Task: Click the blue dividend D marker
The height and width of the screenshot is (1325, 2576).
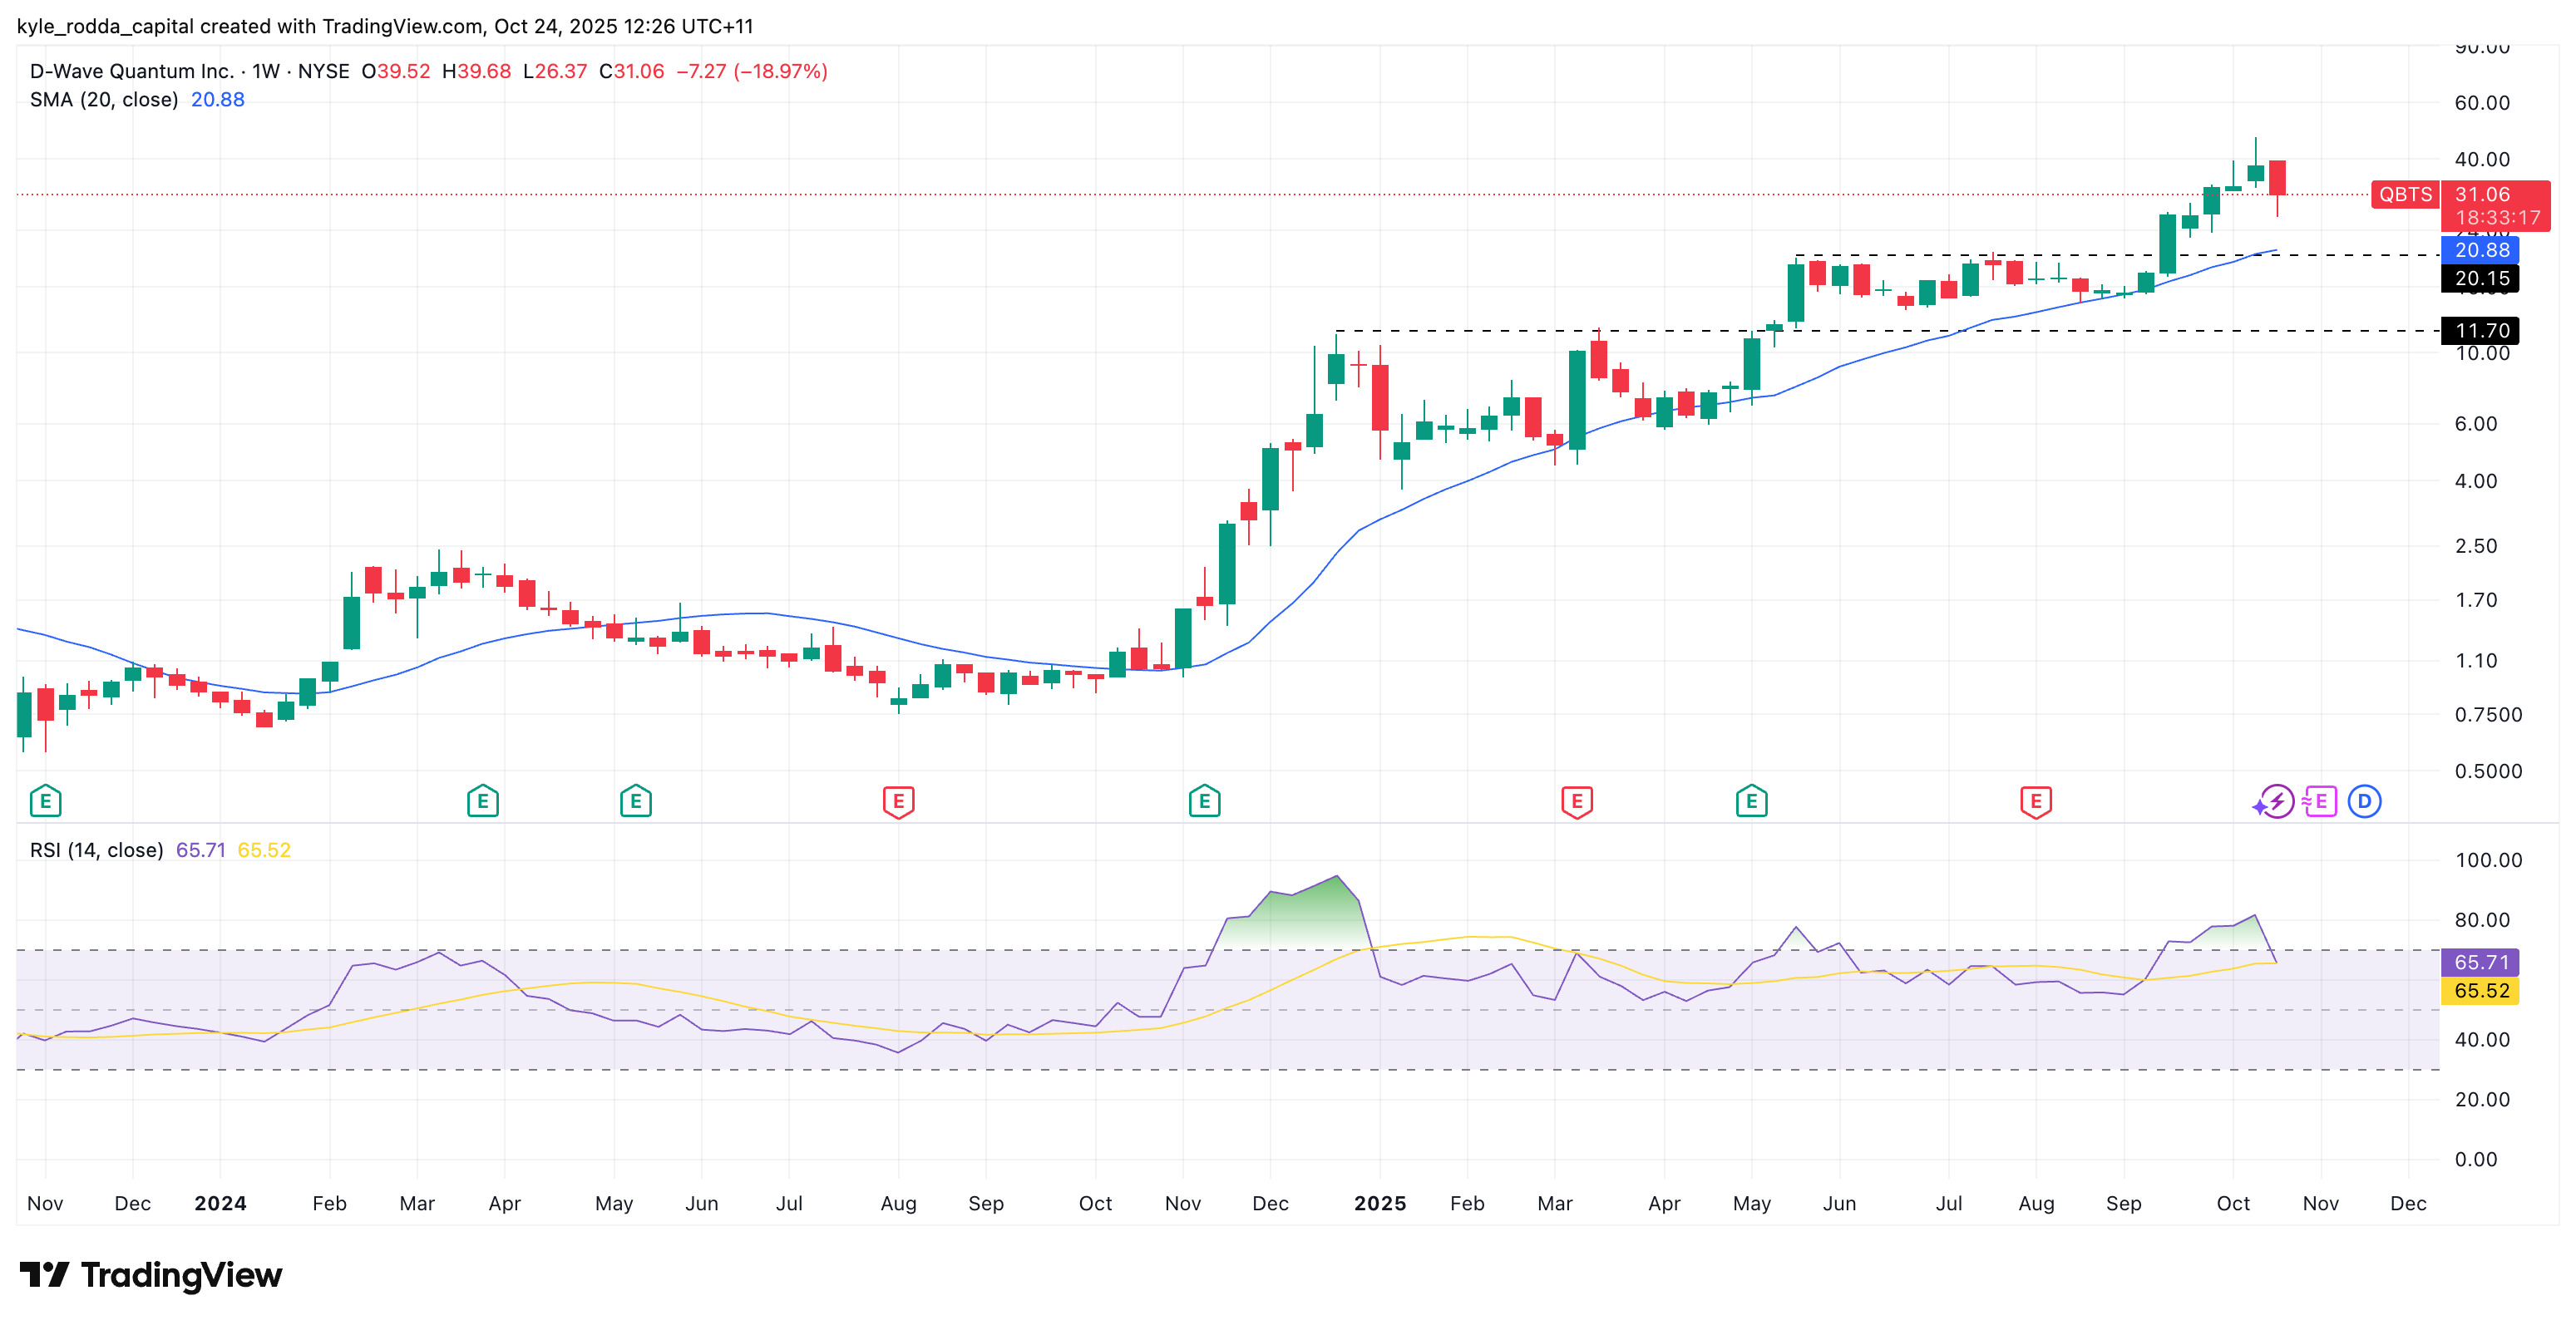Action: (2364, 801)
